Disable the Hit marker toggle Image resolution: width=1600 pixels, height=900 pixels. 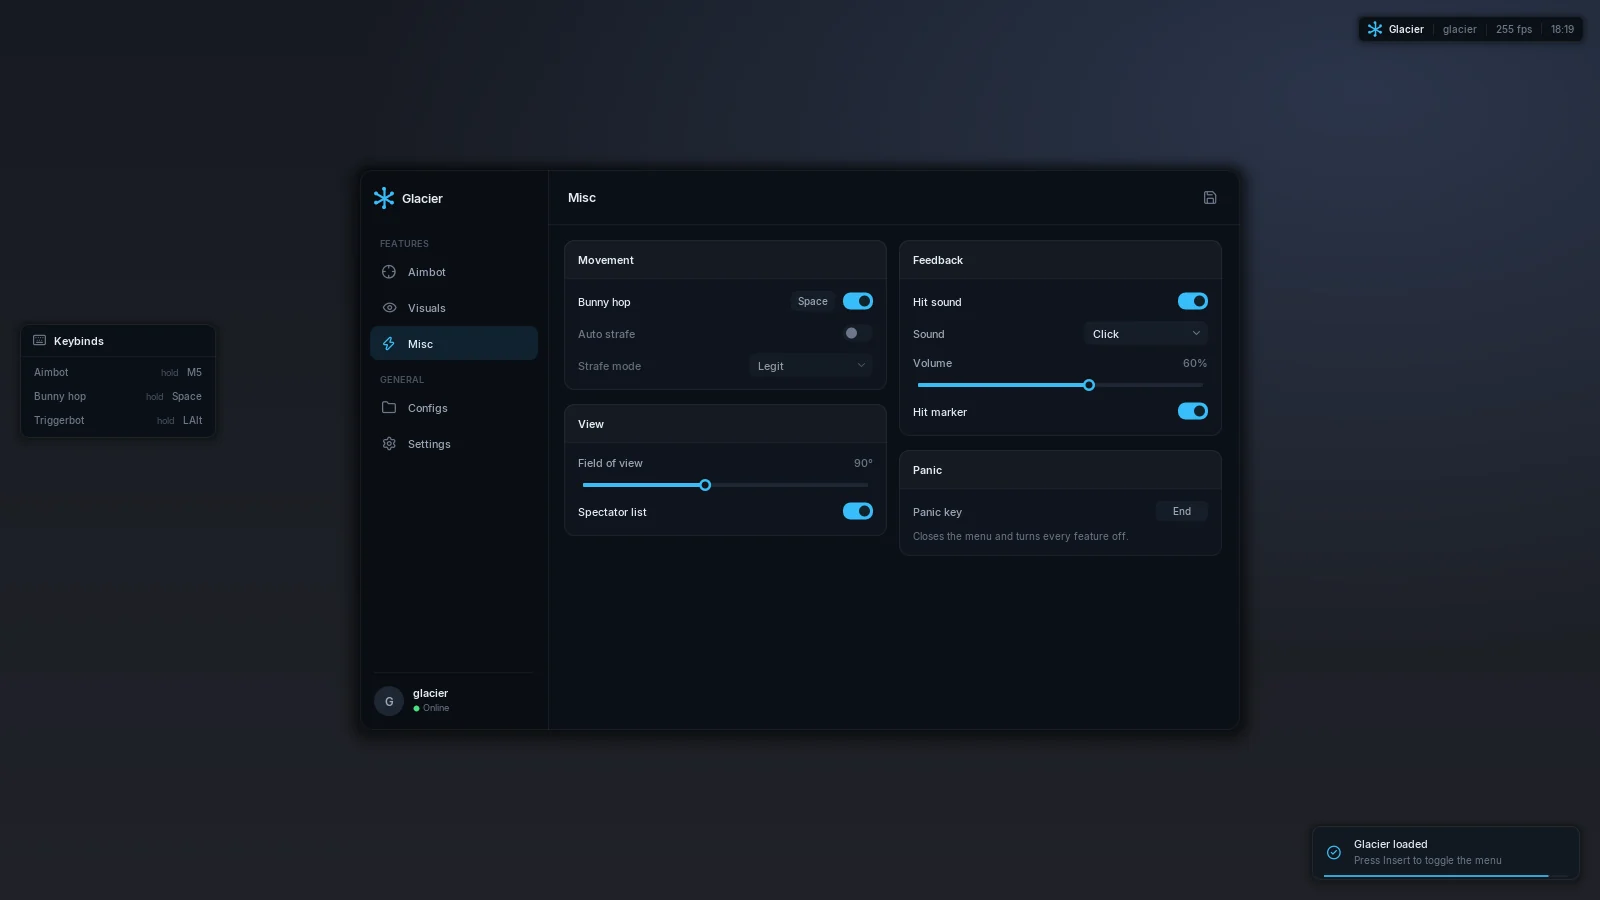pyautogui.click(x=1193, y=411)
